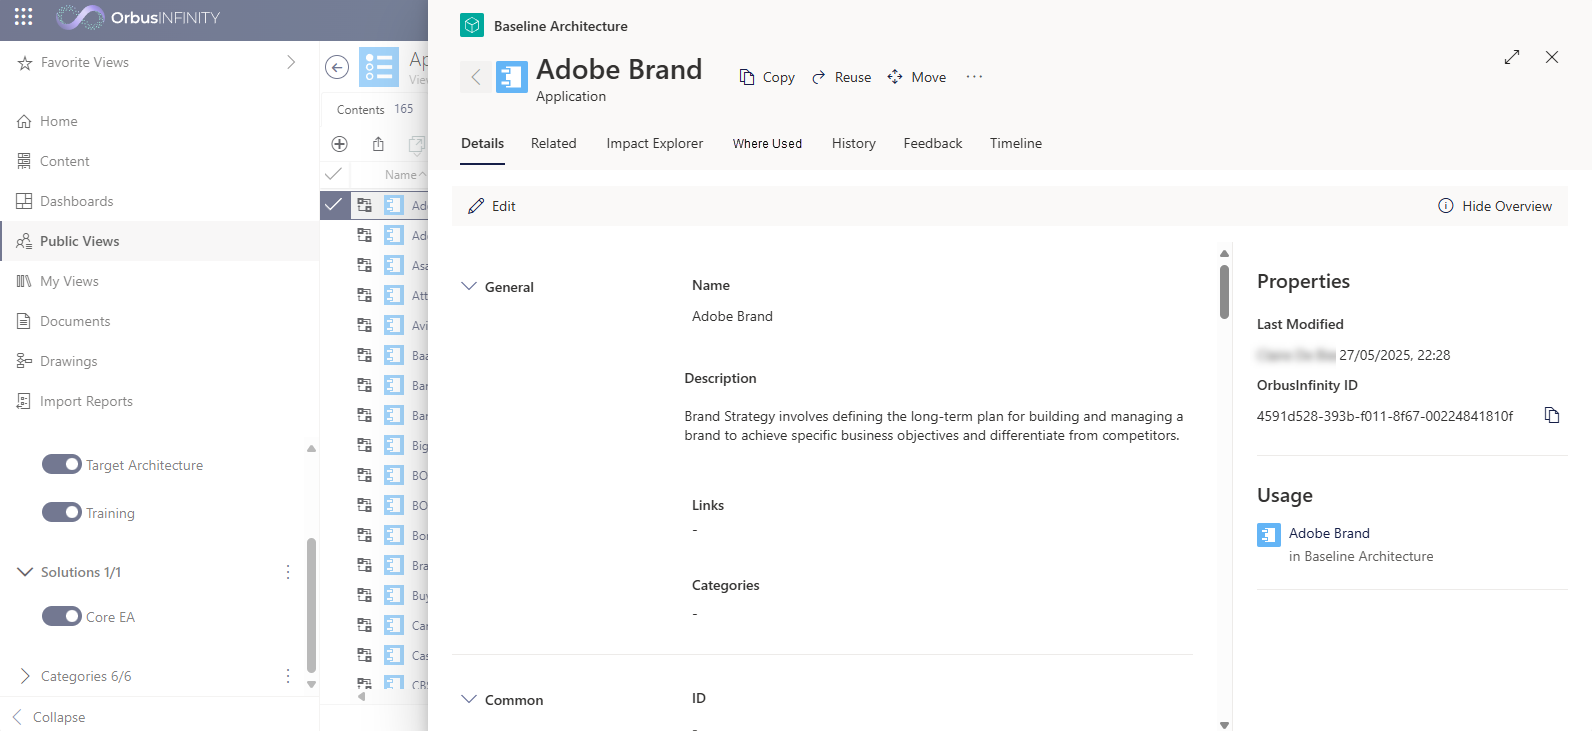
Task: Collapse the Common section
Action: click(x=468, y=699)
